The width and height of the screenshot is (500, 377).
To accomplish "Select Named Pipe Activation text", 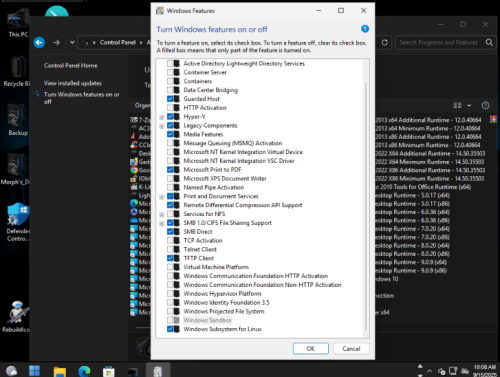I will click(214, 187).
